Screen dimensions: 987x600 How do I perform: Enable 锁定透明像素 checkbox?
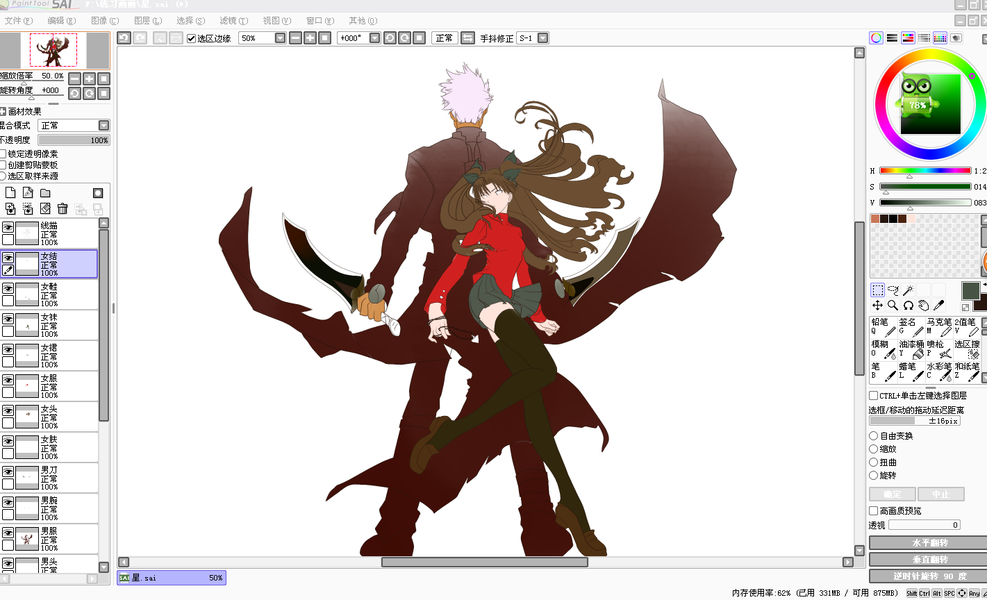point(3,154)
